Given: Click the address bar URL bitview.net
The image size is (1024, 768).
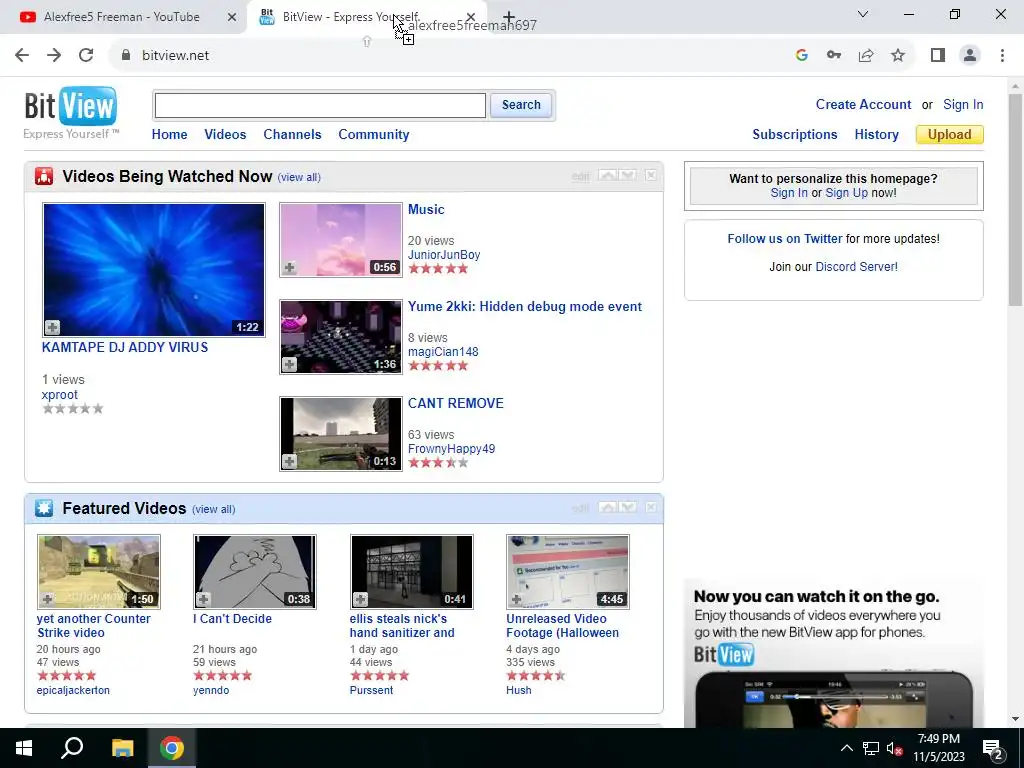Looking at the screenshot, I should tap(176, 56).
